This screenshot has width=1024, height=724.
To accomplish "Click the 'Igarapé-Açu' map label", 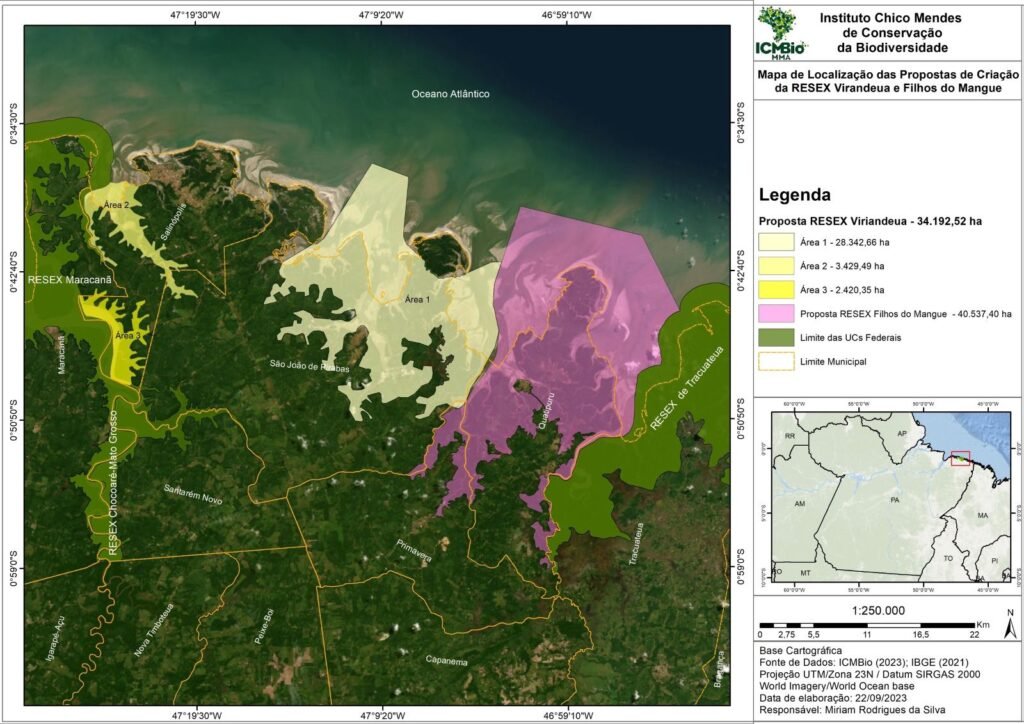I will 56,640.
